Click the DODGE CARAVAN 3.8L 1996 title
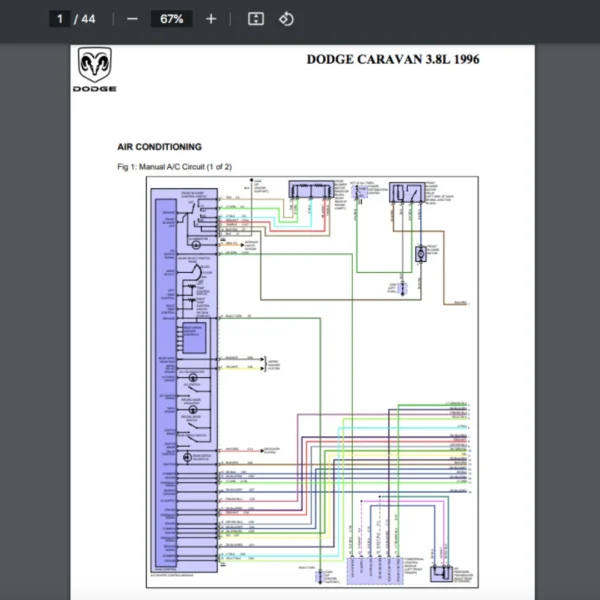The width and height of the screenshot is (600, 600). (392, 59)
